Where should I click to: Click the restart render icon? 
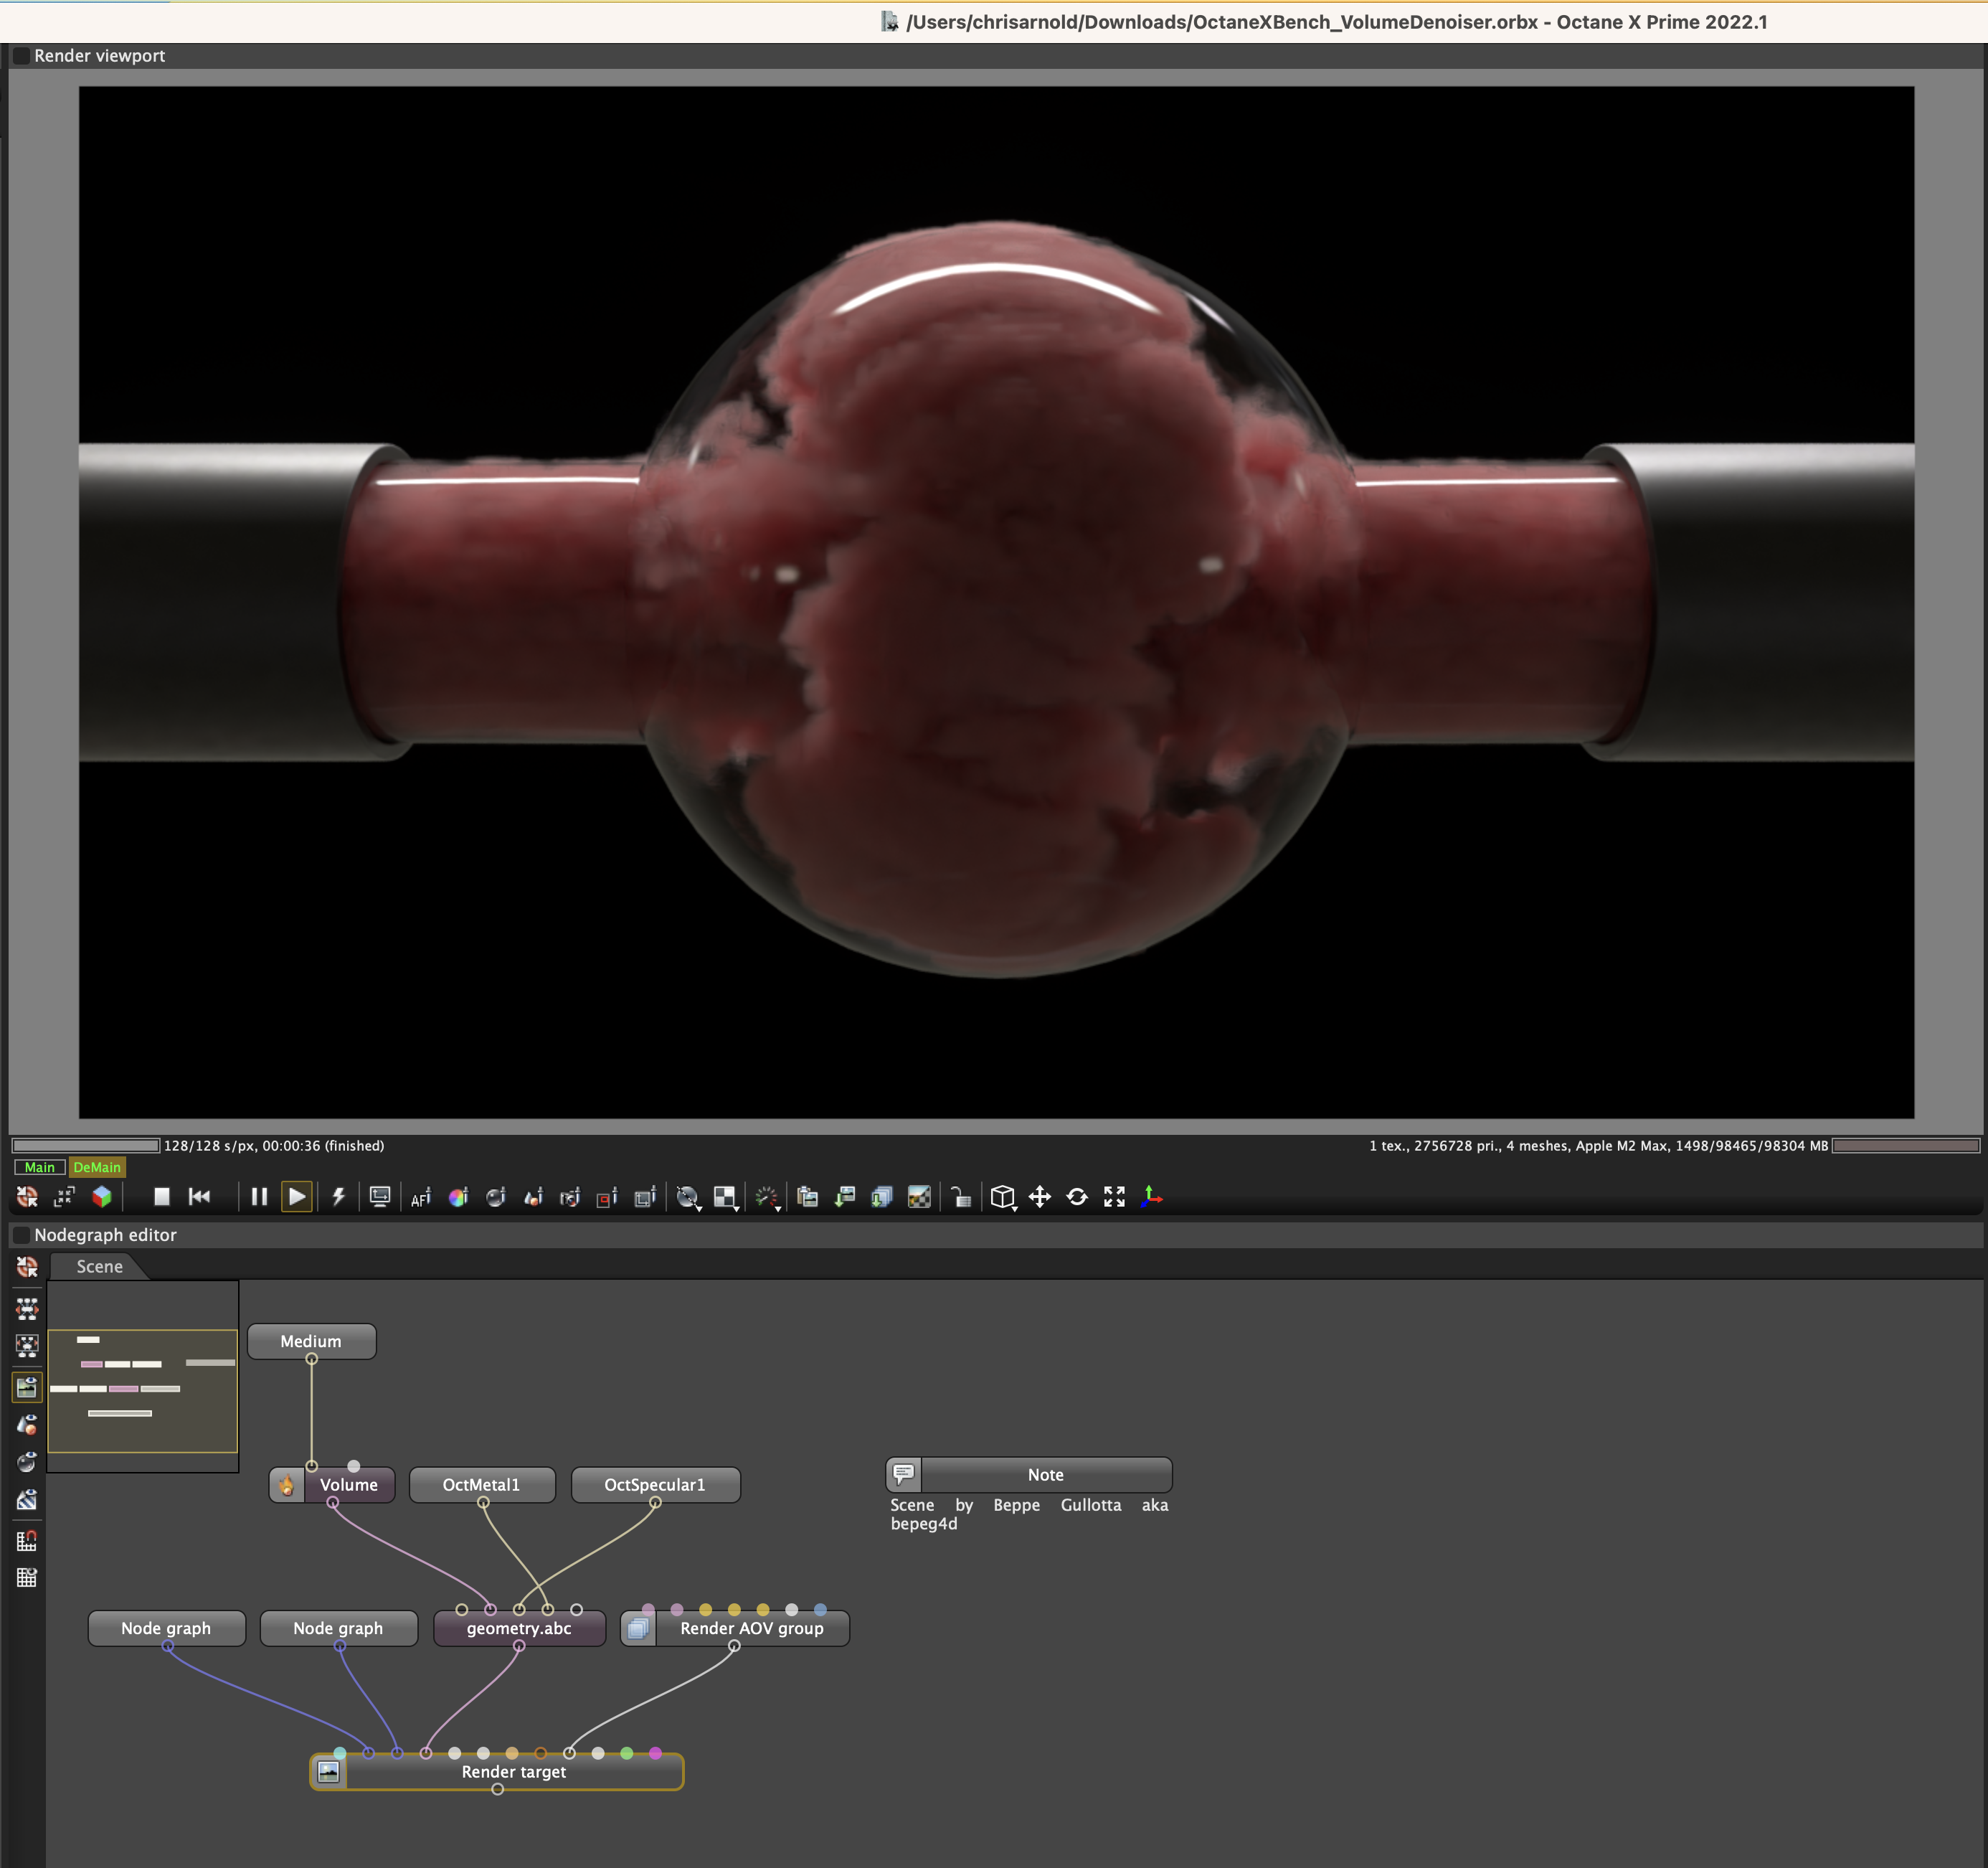[x=200, y=1197]
